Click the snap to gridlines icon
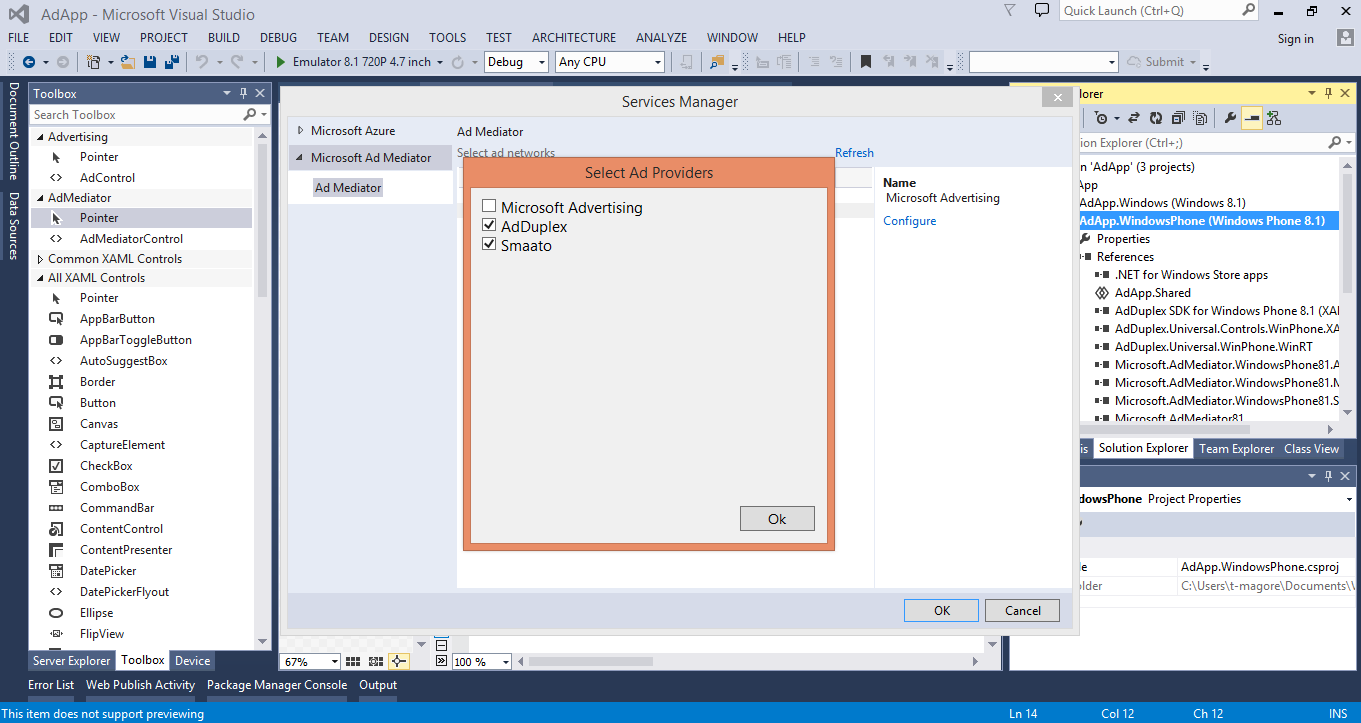 376,661
